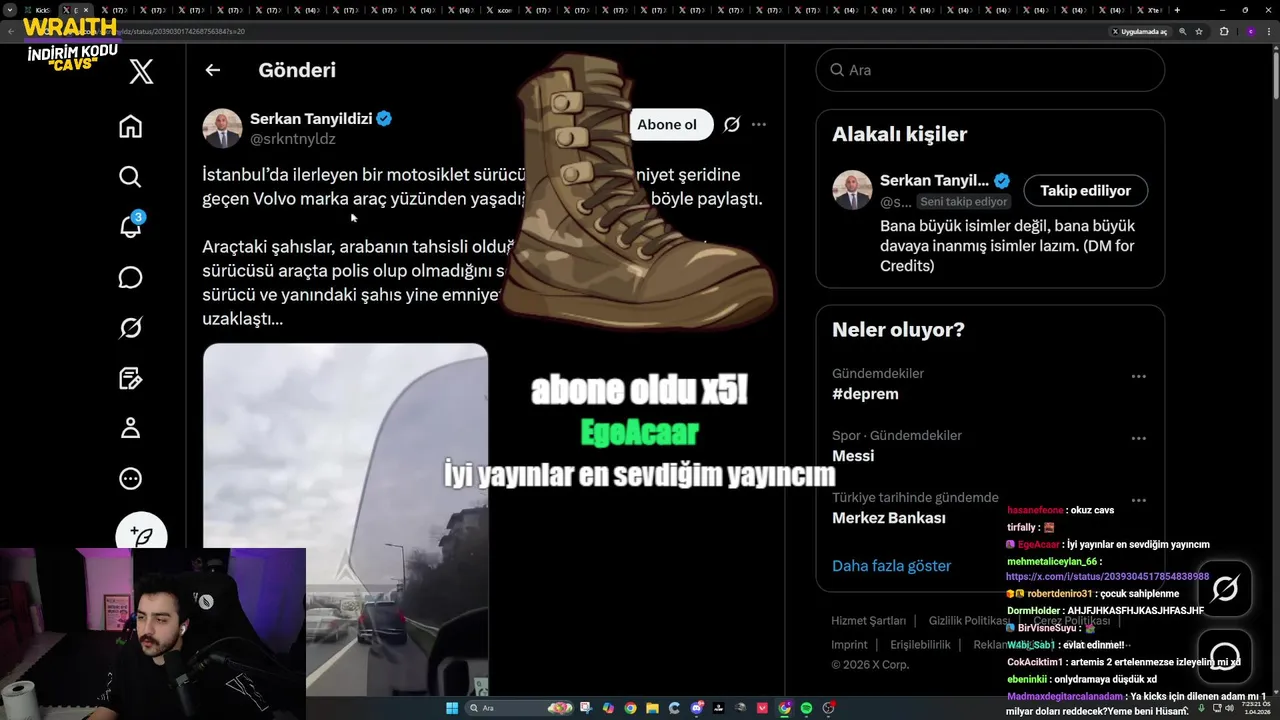The height and width of the screenshot is (720, 1280).
Task: Open a new browser tab with plus
Action: (x=1177, y=10)
